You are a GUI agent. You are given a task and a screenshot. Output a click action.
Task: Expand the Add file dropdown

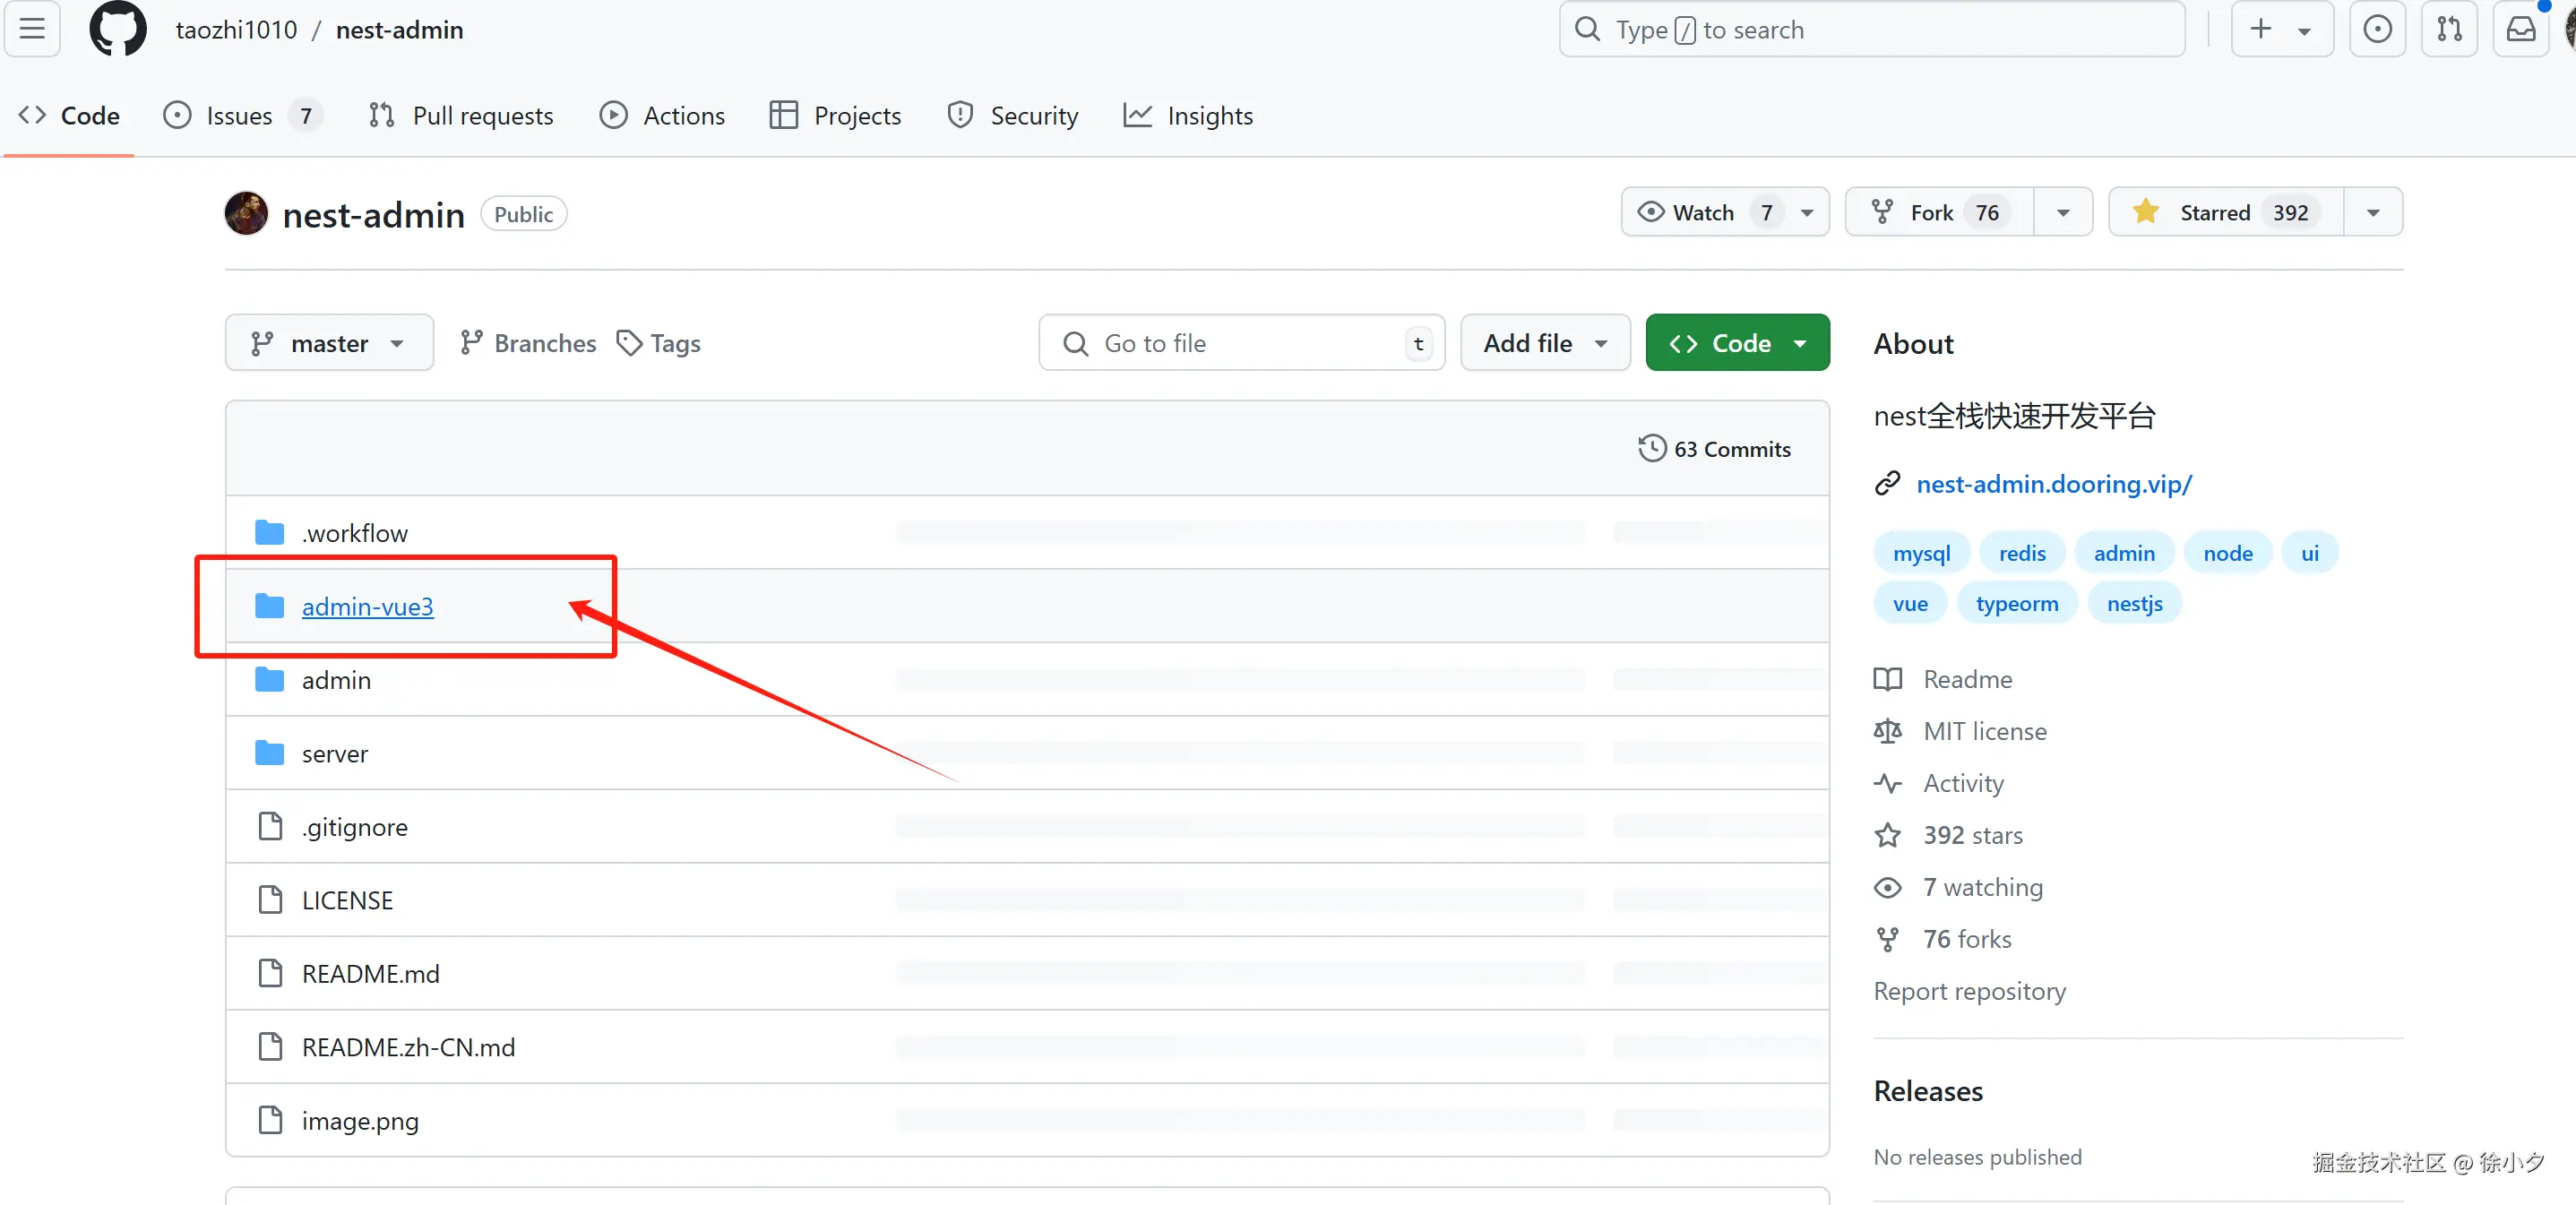(x=1545, y=343)
